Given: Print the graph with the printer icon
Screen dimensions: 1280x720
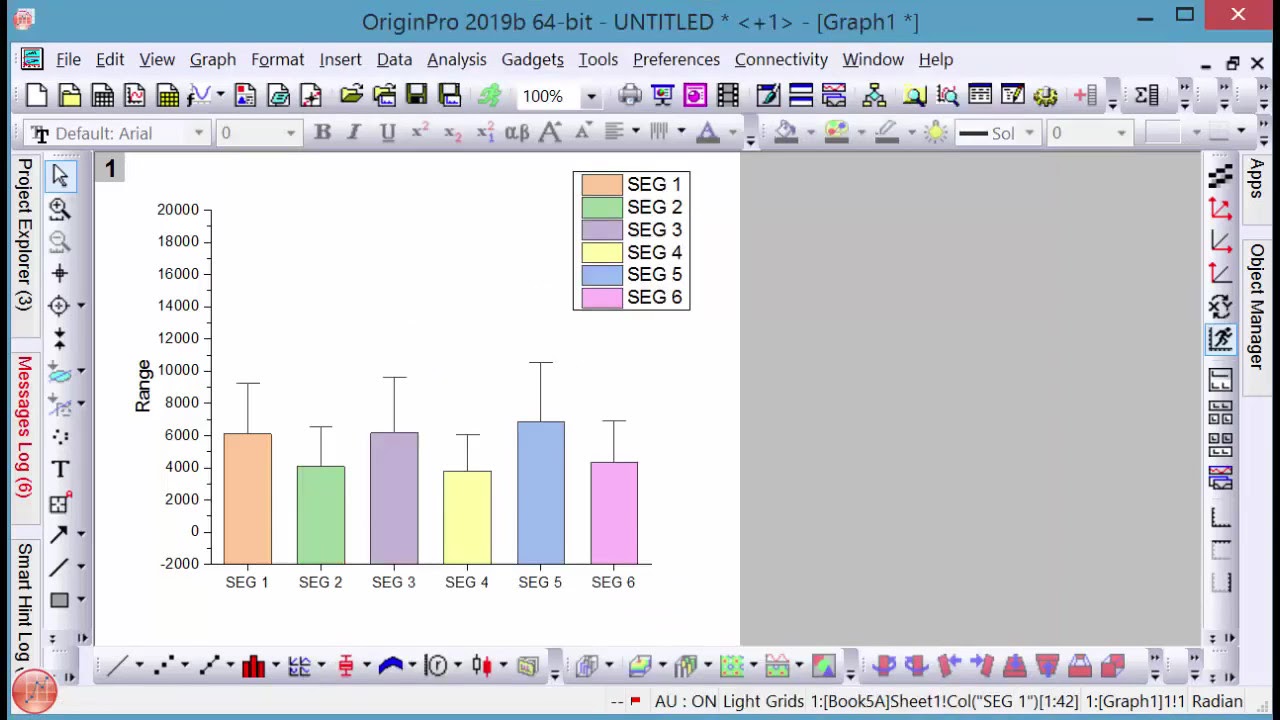Looking at the screenshot, I should [629, 96].
